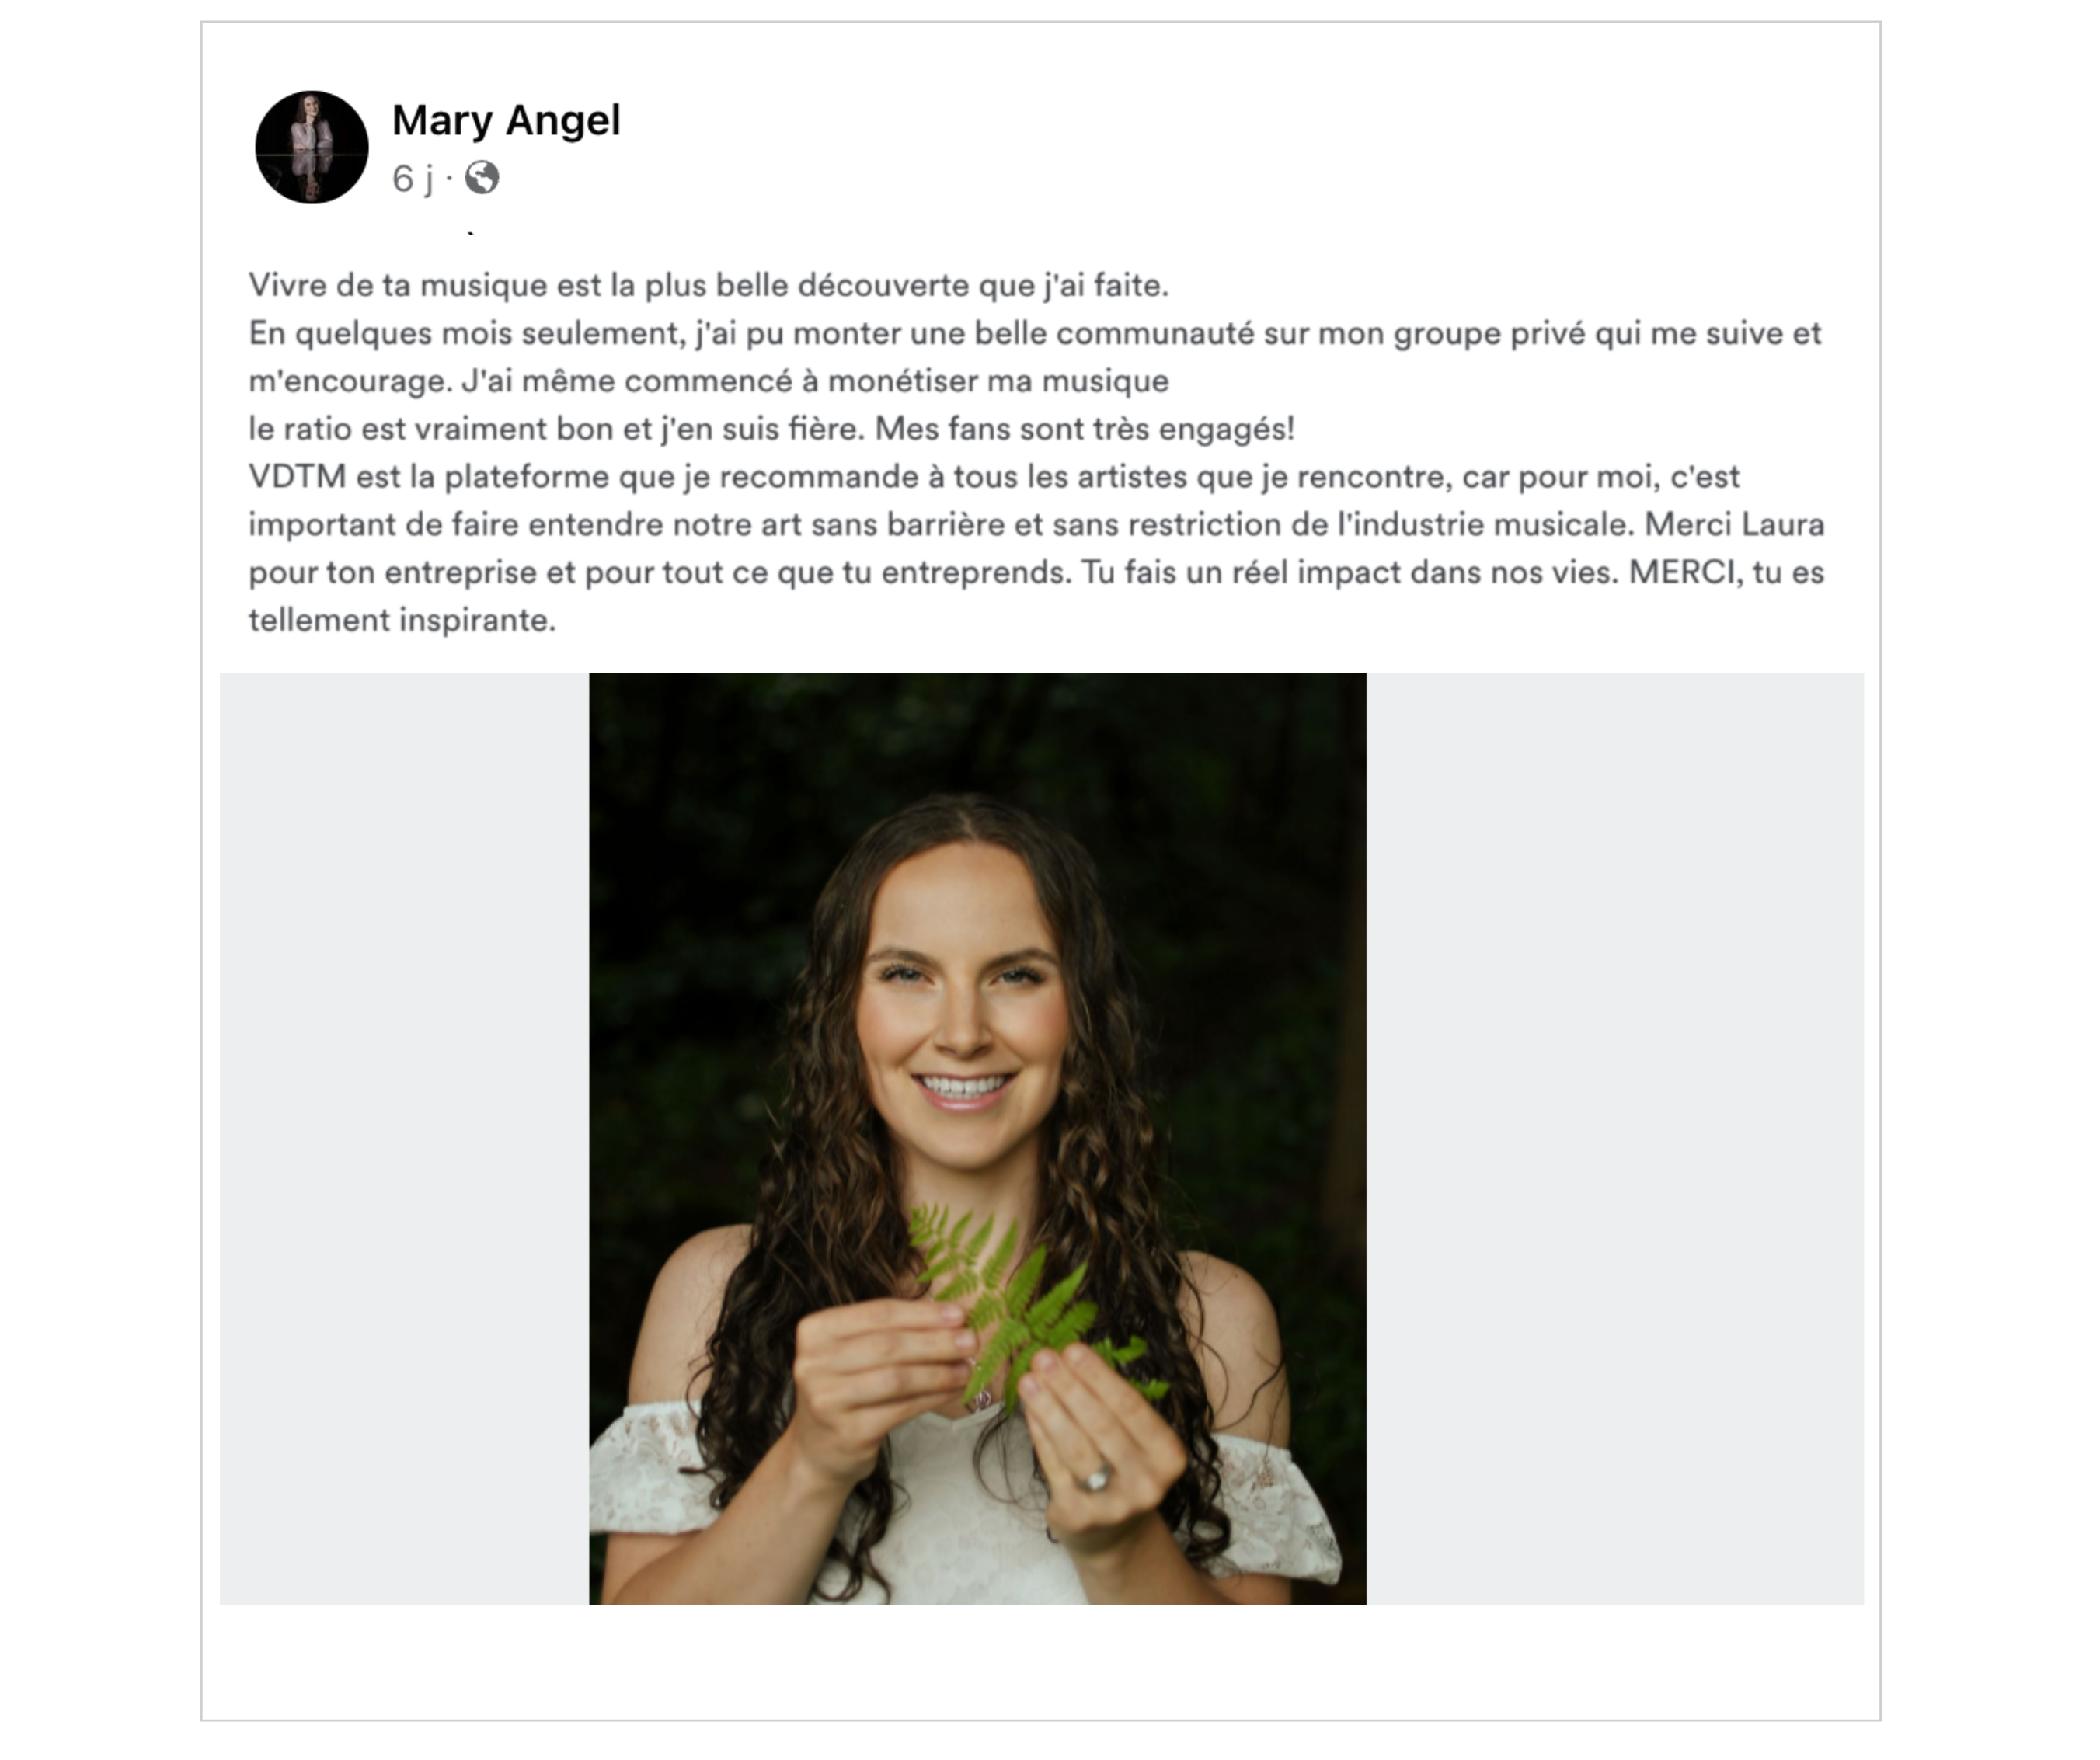Click the ring on the woman's finger
The image size is (2100, 1760).
pyautogui.click(x=1097, y=1476)
